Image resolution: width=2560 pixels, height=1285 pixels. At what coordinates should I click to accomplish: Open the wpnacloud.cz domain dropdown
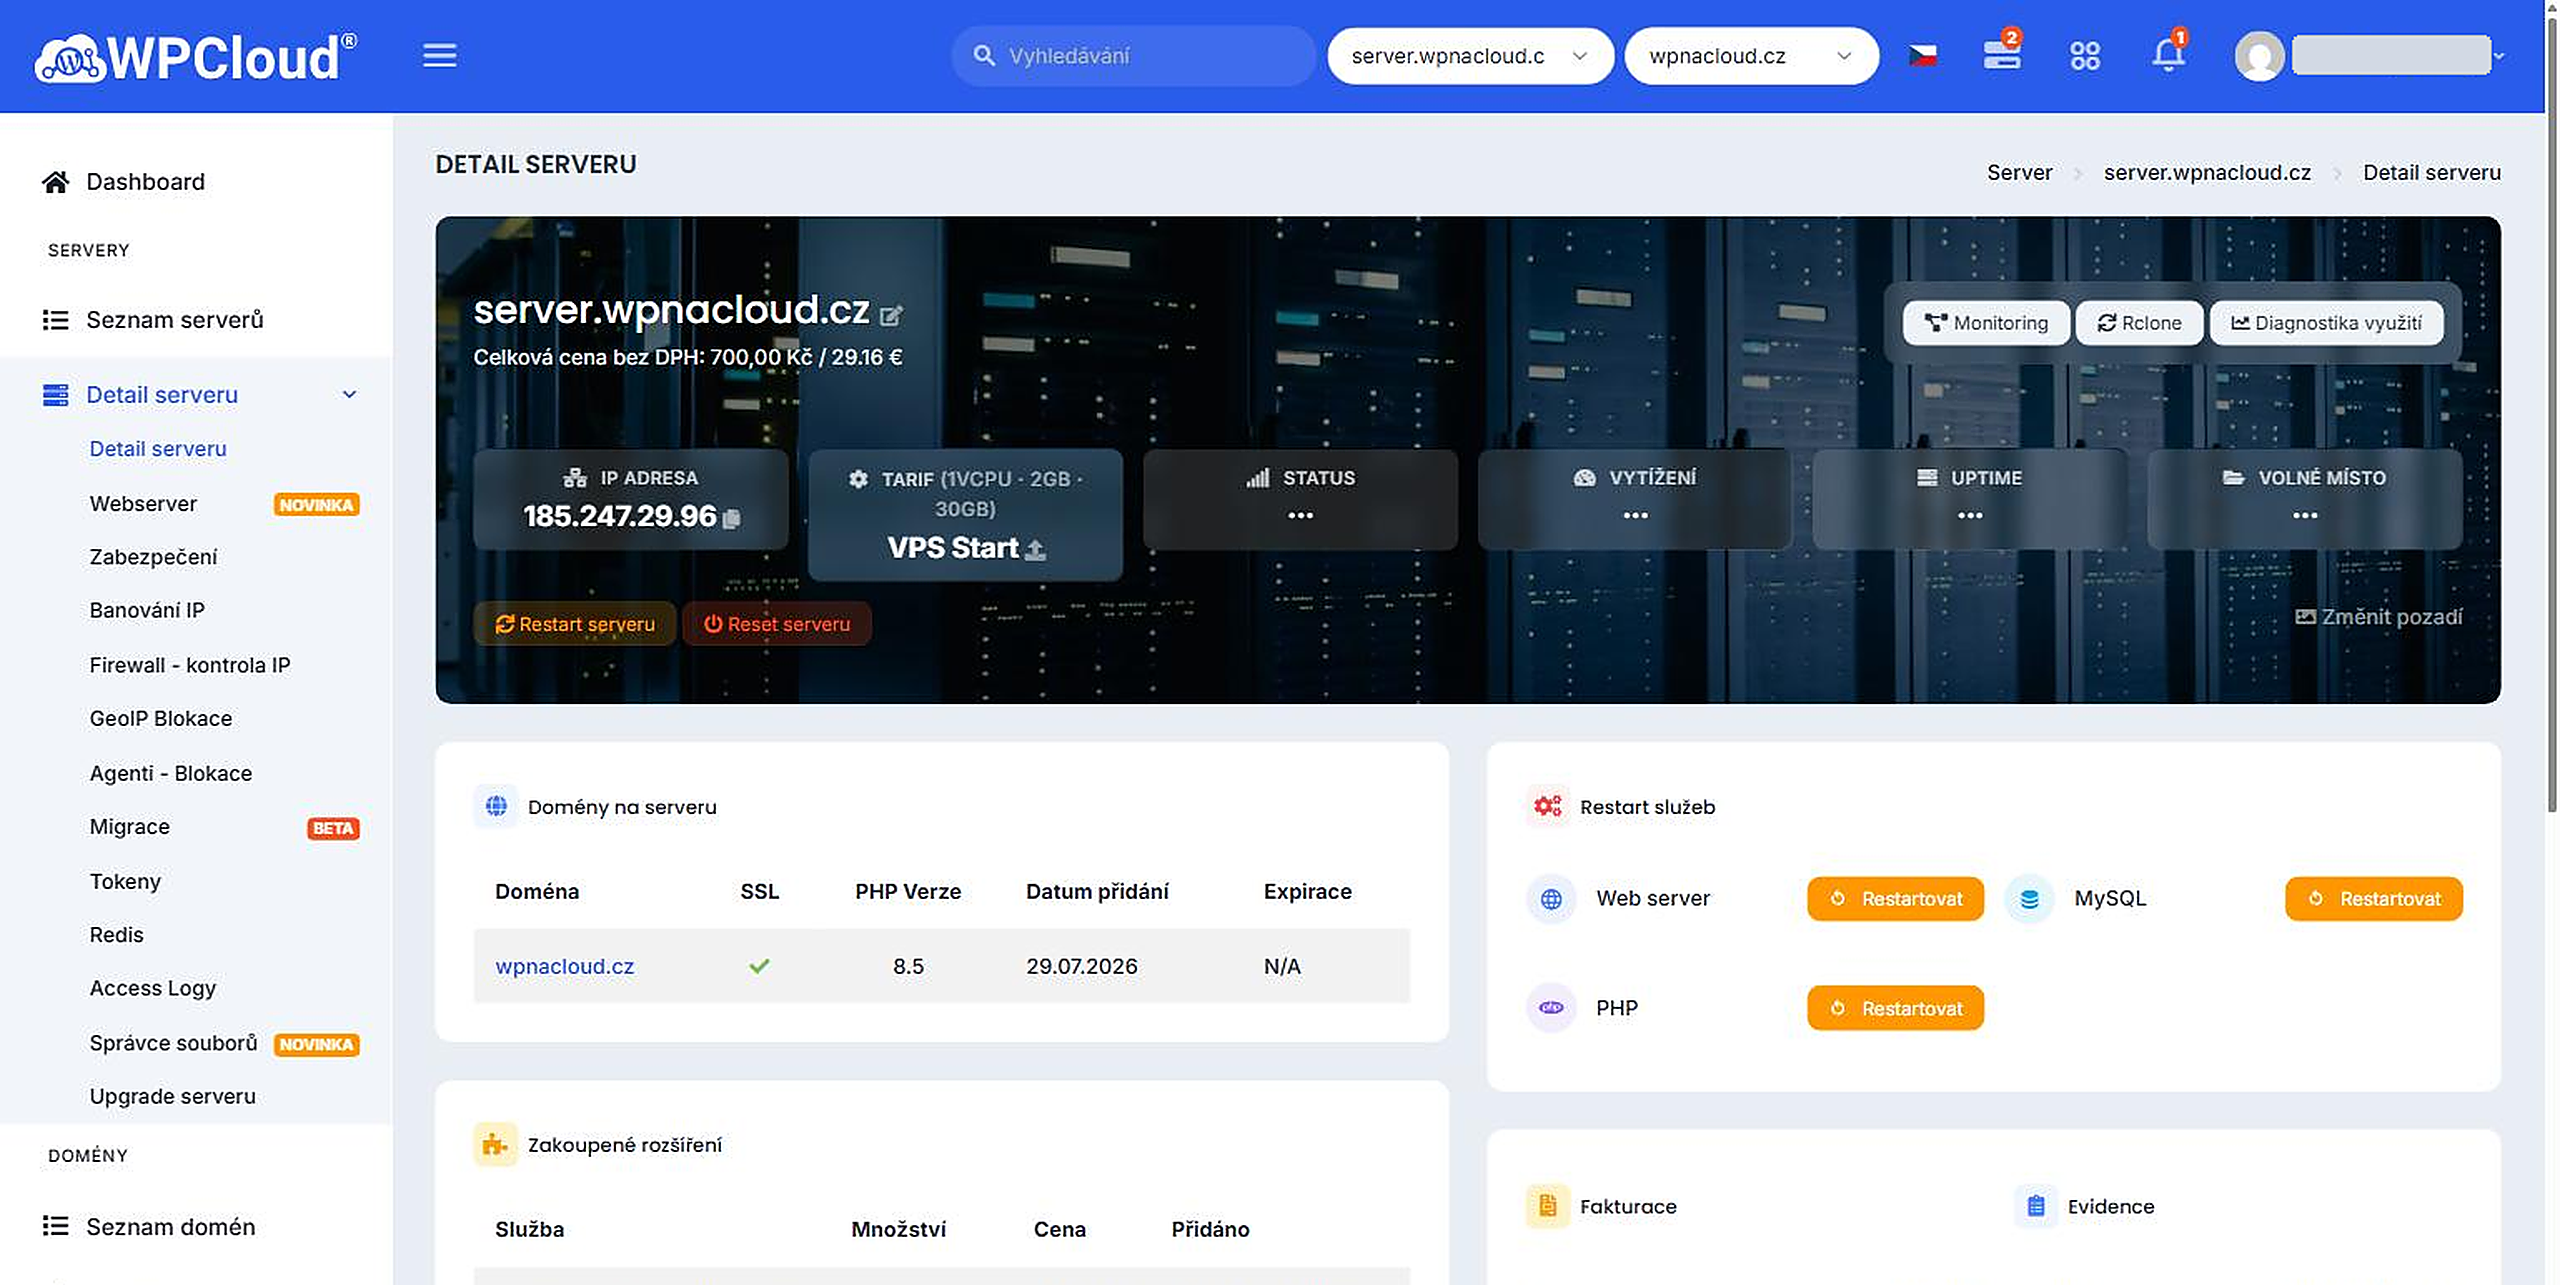click(x=1752, y=56)
